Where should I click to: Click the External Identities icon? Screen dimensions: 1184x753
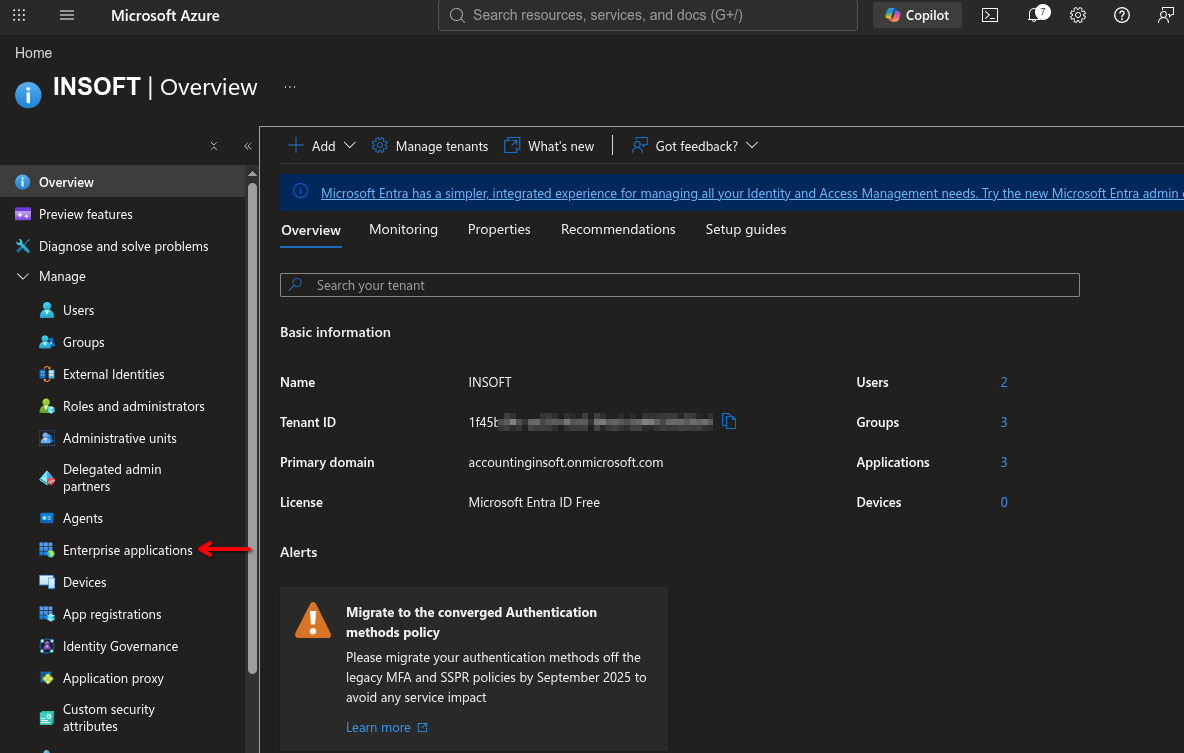[47, 374]
